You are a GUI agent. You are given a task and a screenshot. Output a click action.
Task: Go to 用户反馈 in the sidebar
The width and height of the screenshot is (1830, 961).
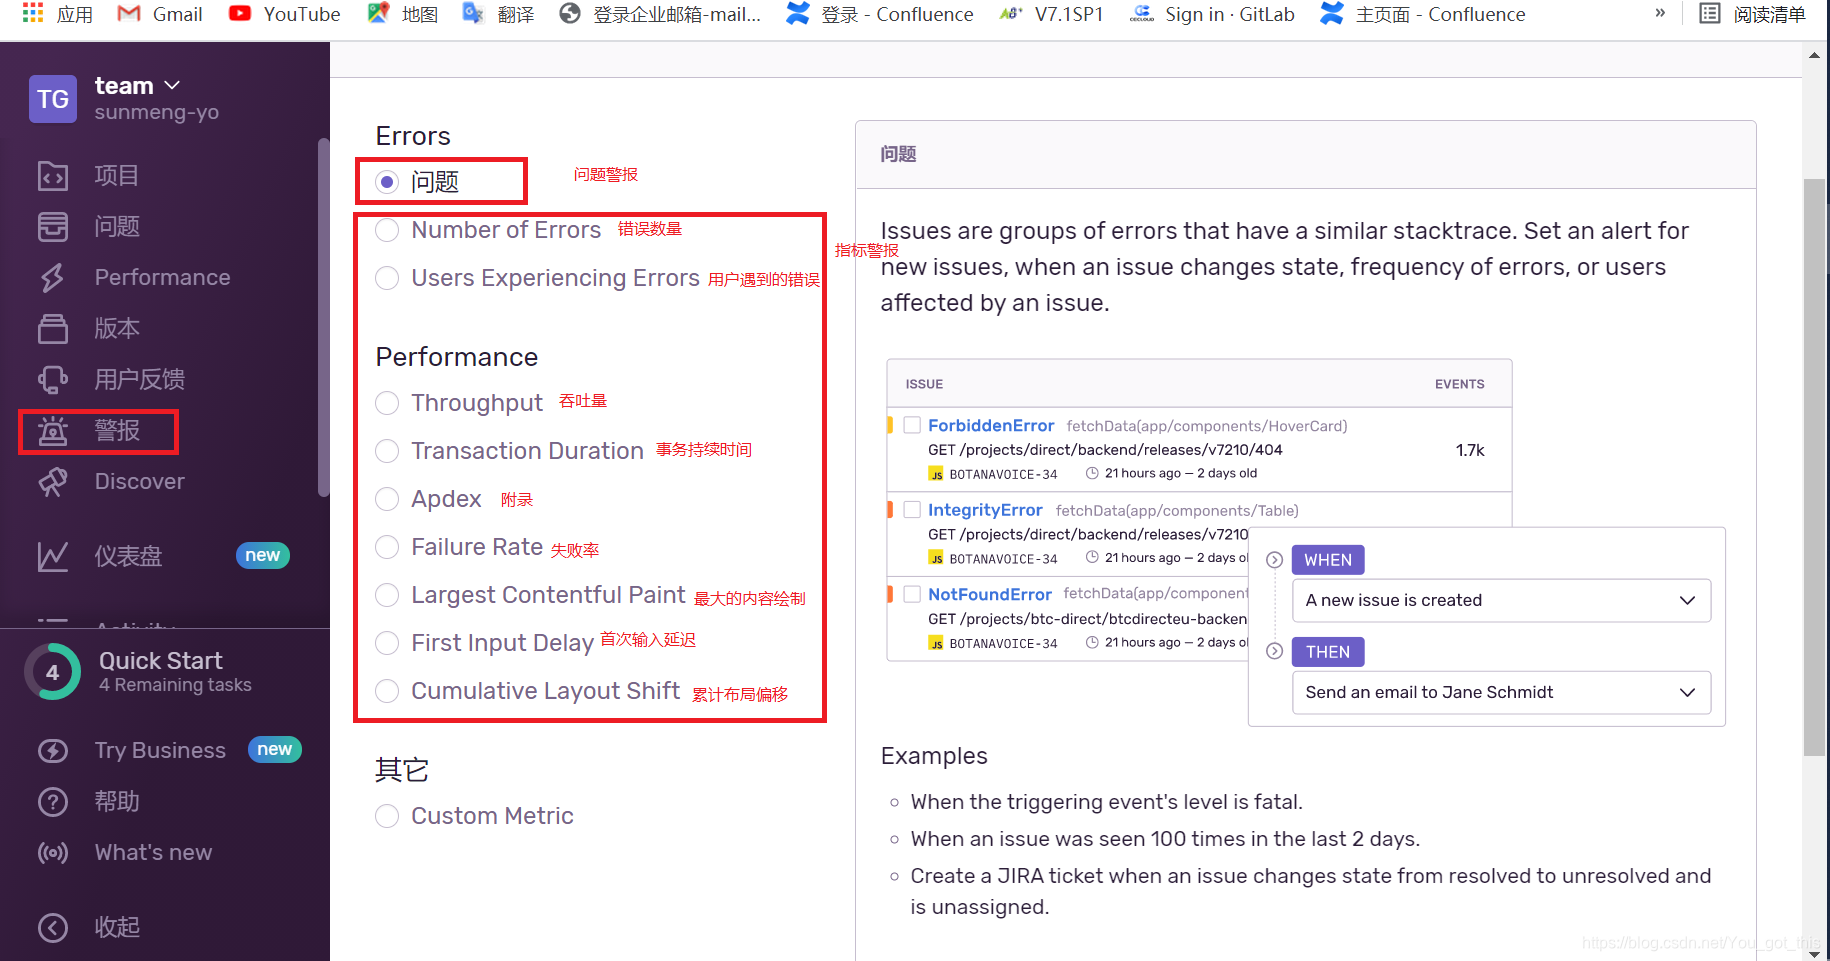(140, 380)
